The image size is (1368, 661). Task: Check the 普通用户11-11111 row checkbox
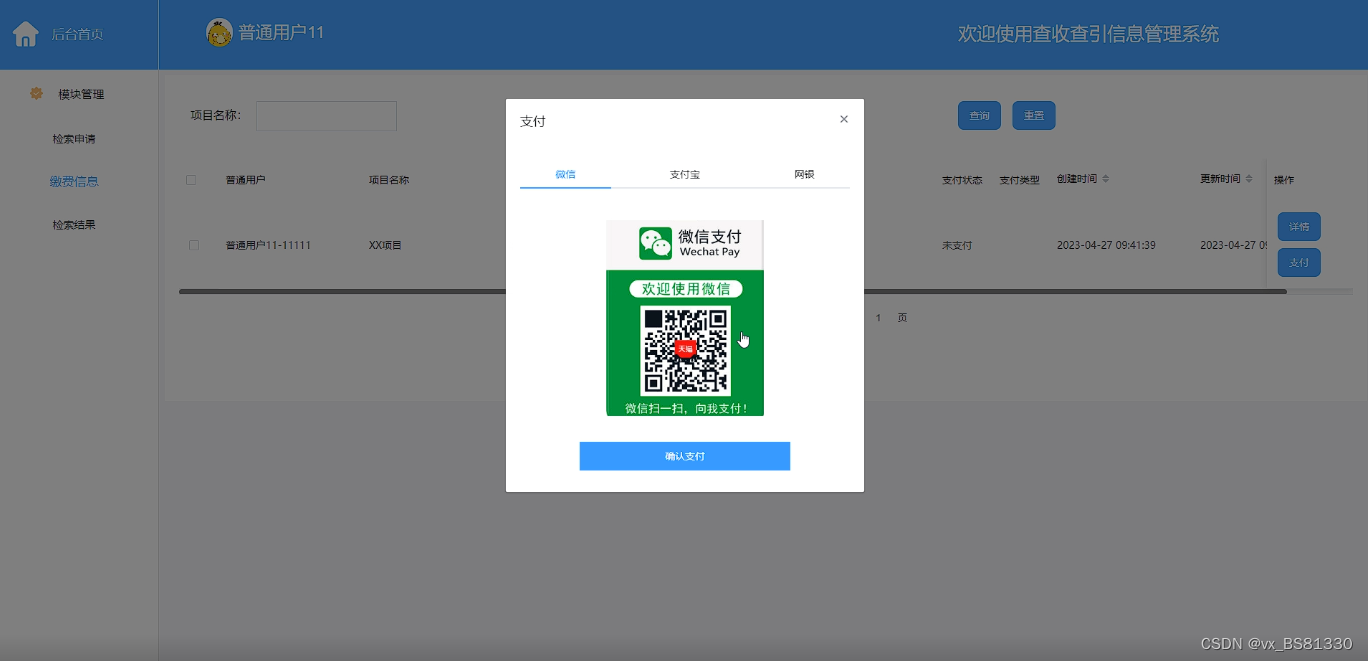tap(194, 245)
